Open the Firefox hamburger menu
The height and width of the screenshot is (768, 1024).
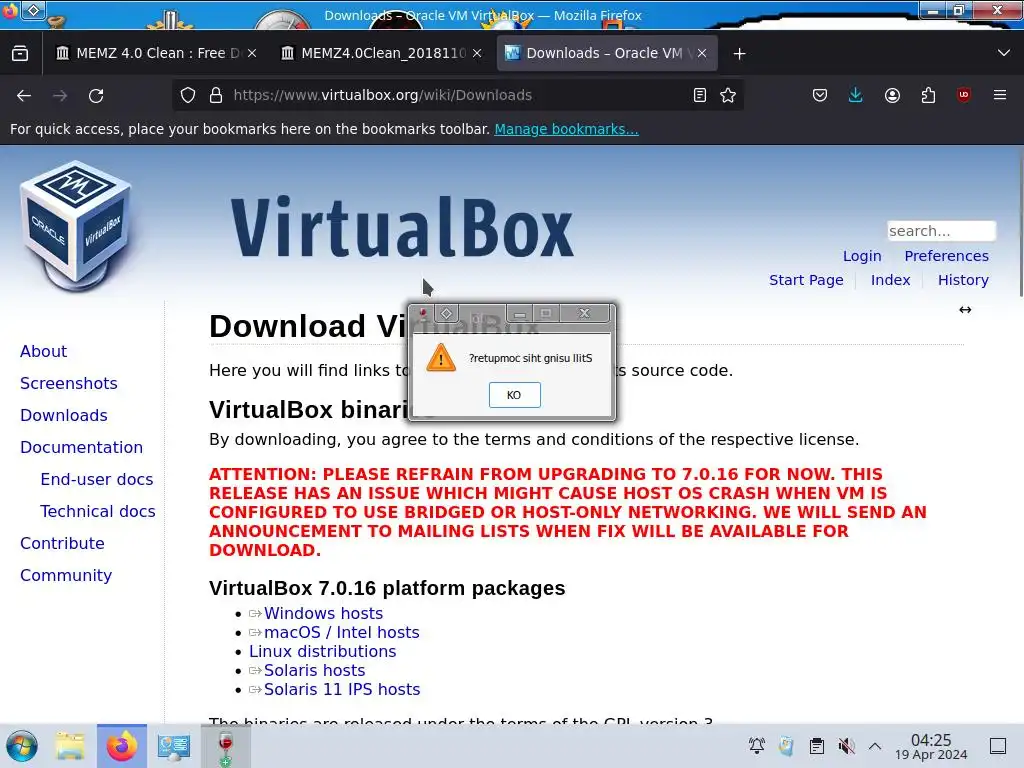(x=1000, y=95)
